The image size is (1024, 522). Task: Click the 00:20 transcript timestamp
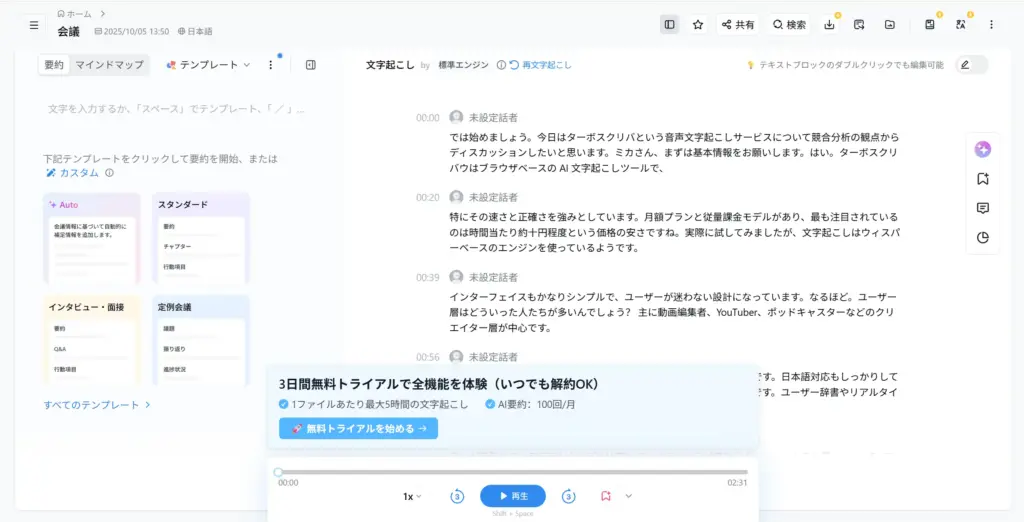pyautogui.click(x=428, y=197)
